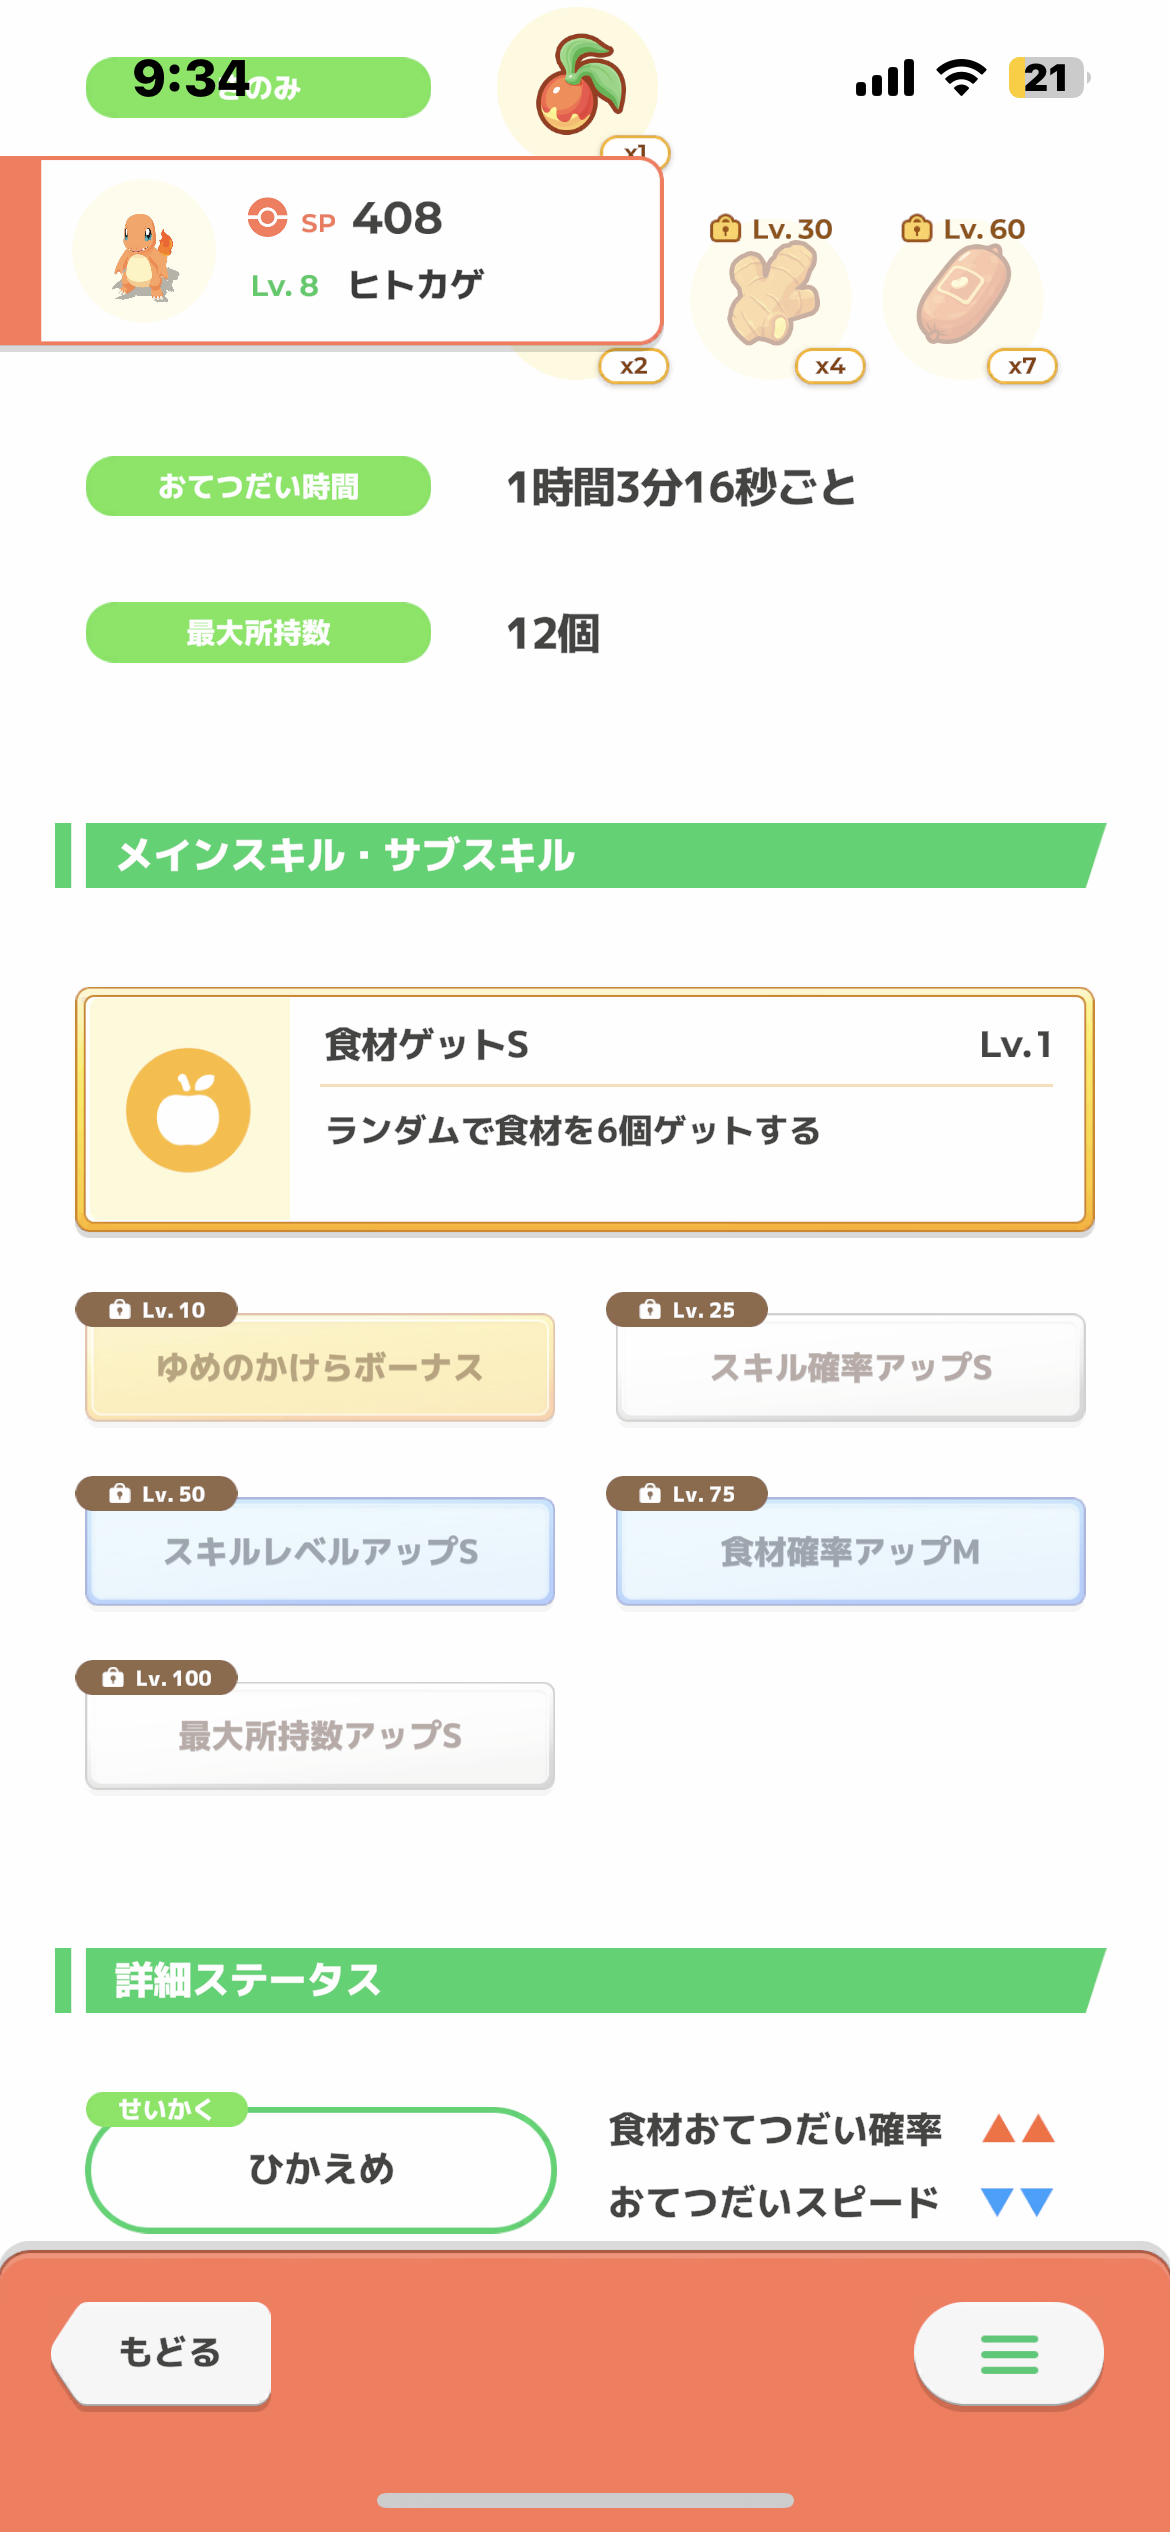This screenshot has width=1170, height=2532.
Task: Tap the 最大所持数アップS sub skill
Action: click(x=320, y=1735)
